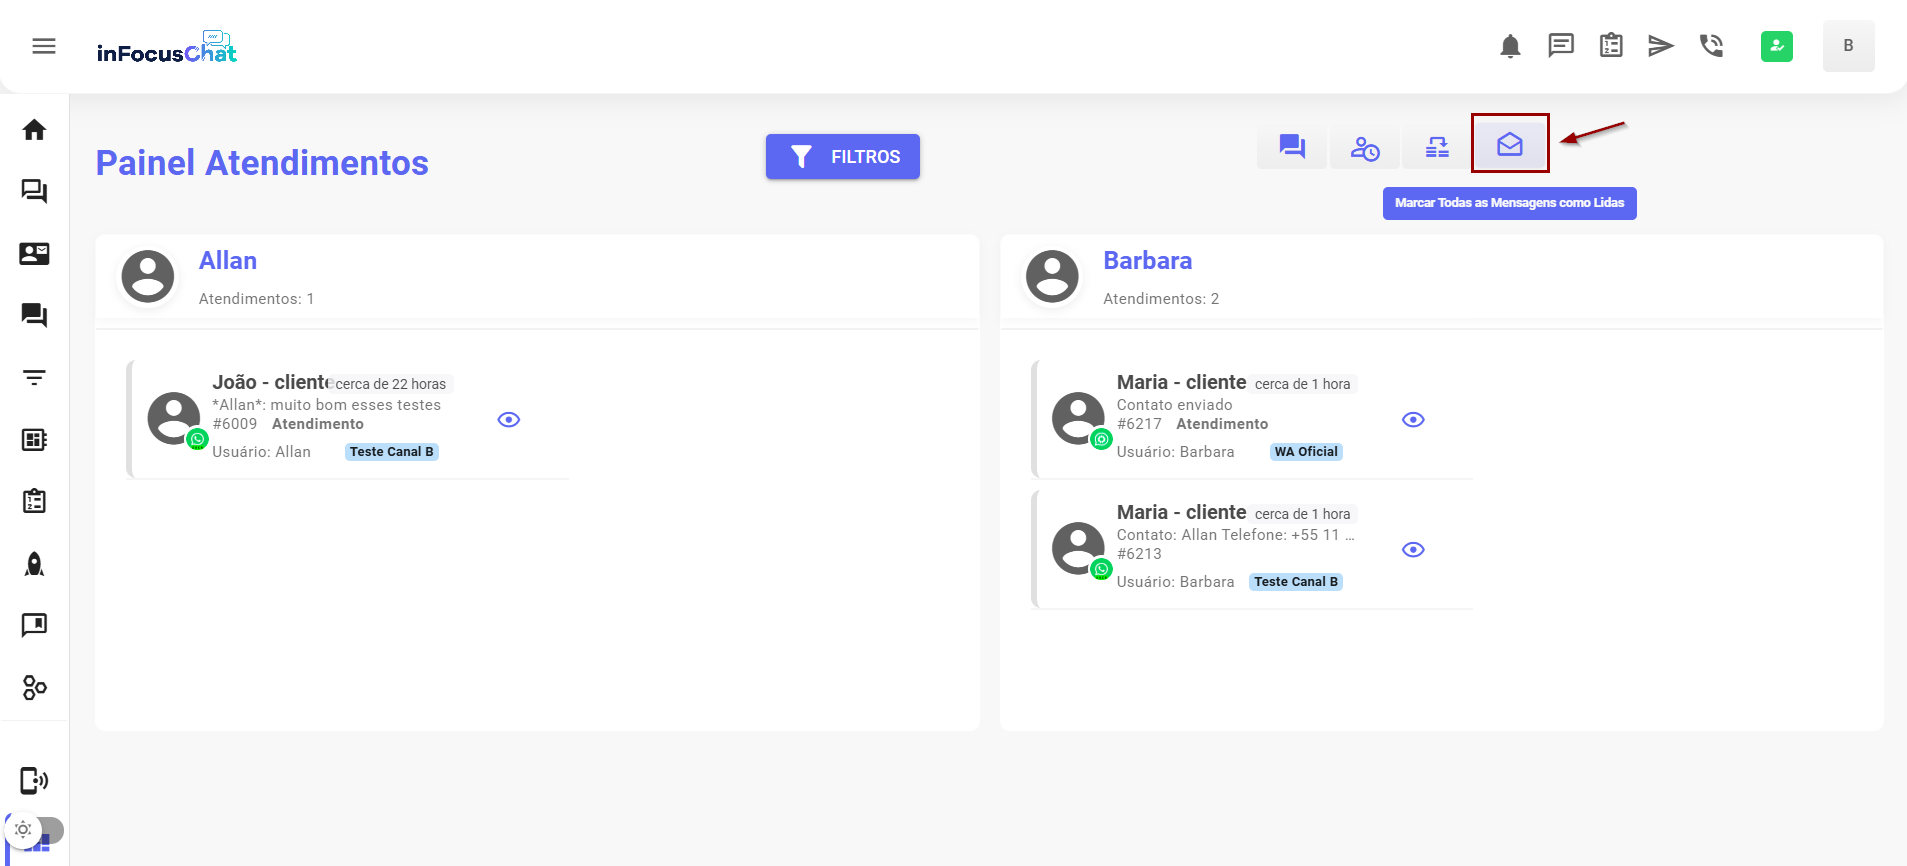Click the send paper plane icon
Image resolution: width=1907 pixels, height=866 pixels.
tap(1660, 46)
